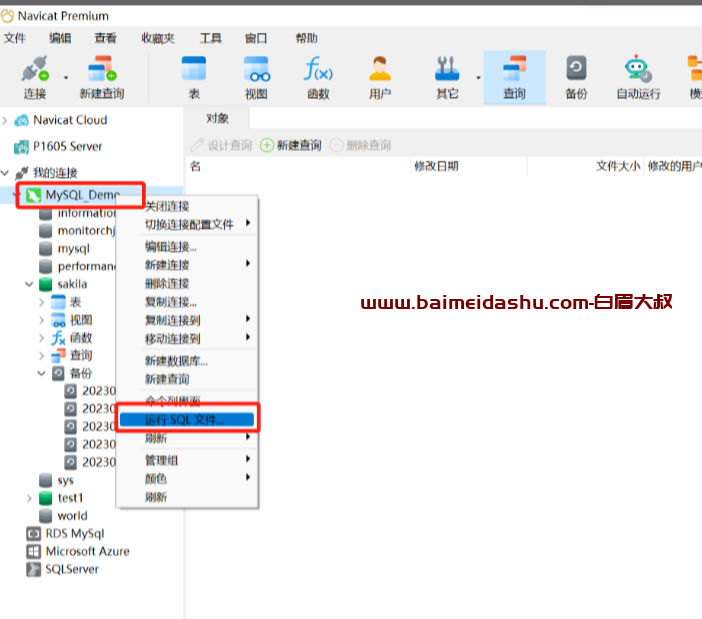Image resolution: width=702 pixels, height=619 pixels.
Task: Select the Table icon in the toolbar
Action: pyautogui.click(x=194, y=68)
